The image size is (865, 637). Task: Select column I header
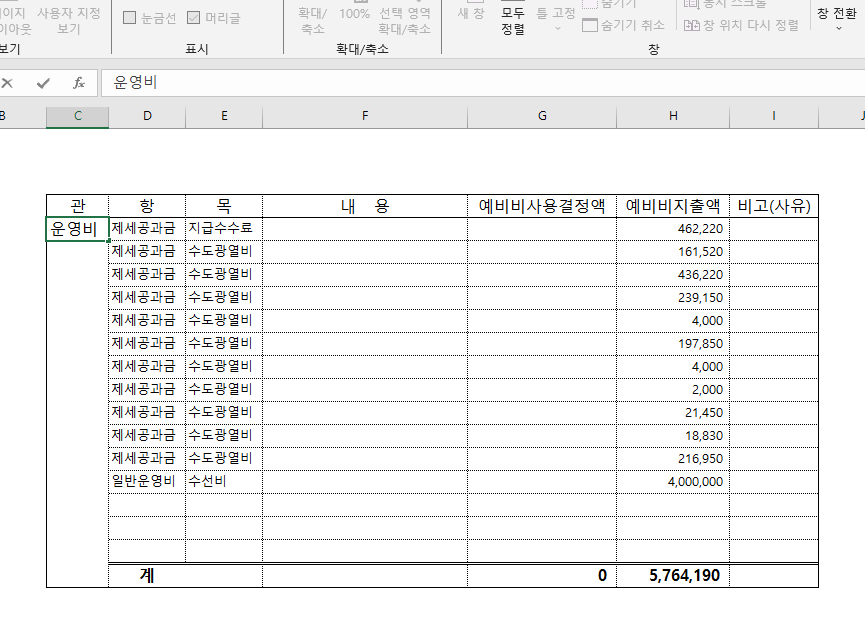pyautogui.click(x=774, y=116)
